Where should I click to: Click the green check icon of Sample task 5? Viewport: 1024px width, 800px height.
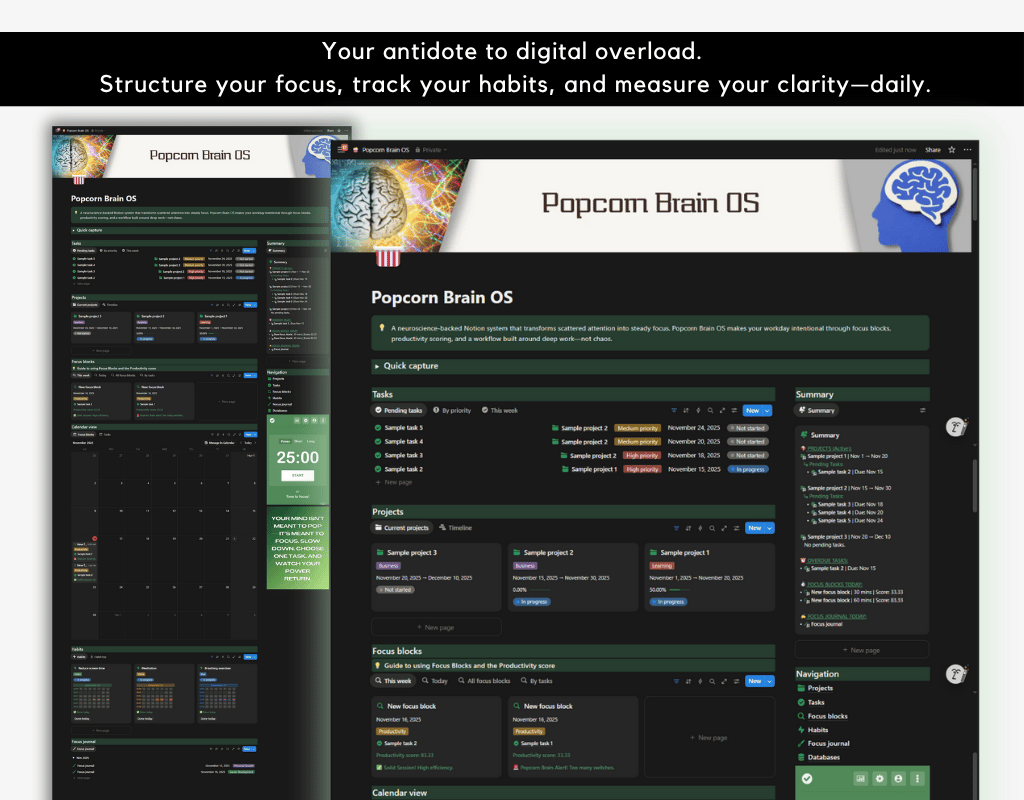(377, 428)
